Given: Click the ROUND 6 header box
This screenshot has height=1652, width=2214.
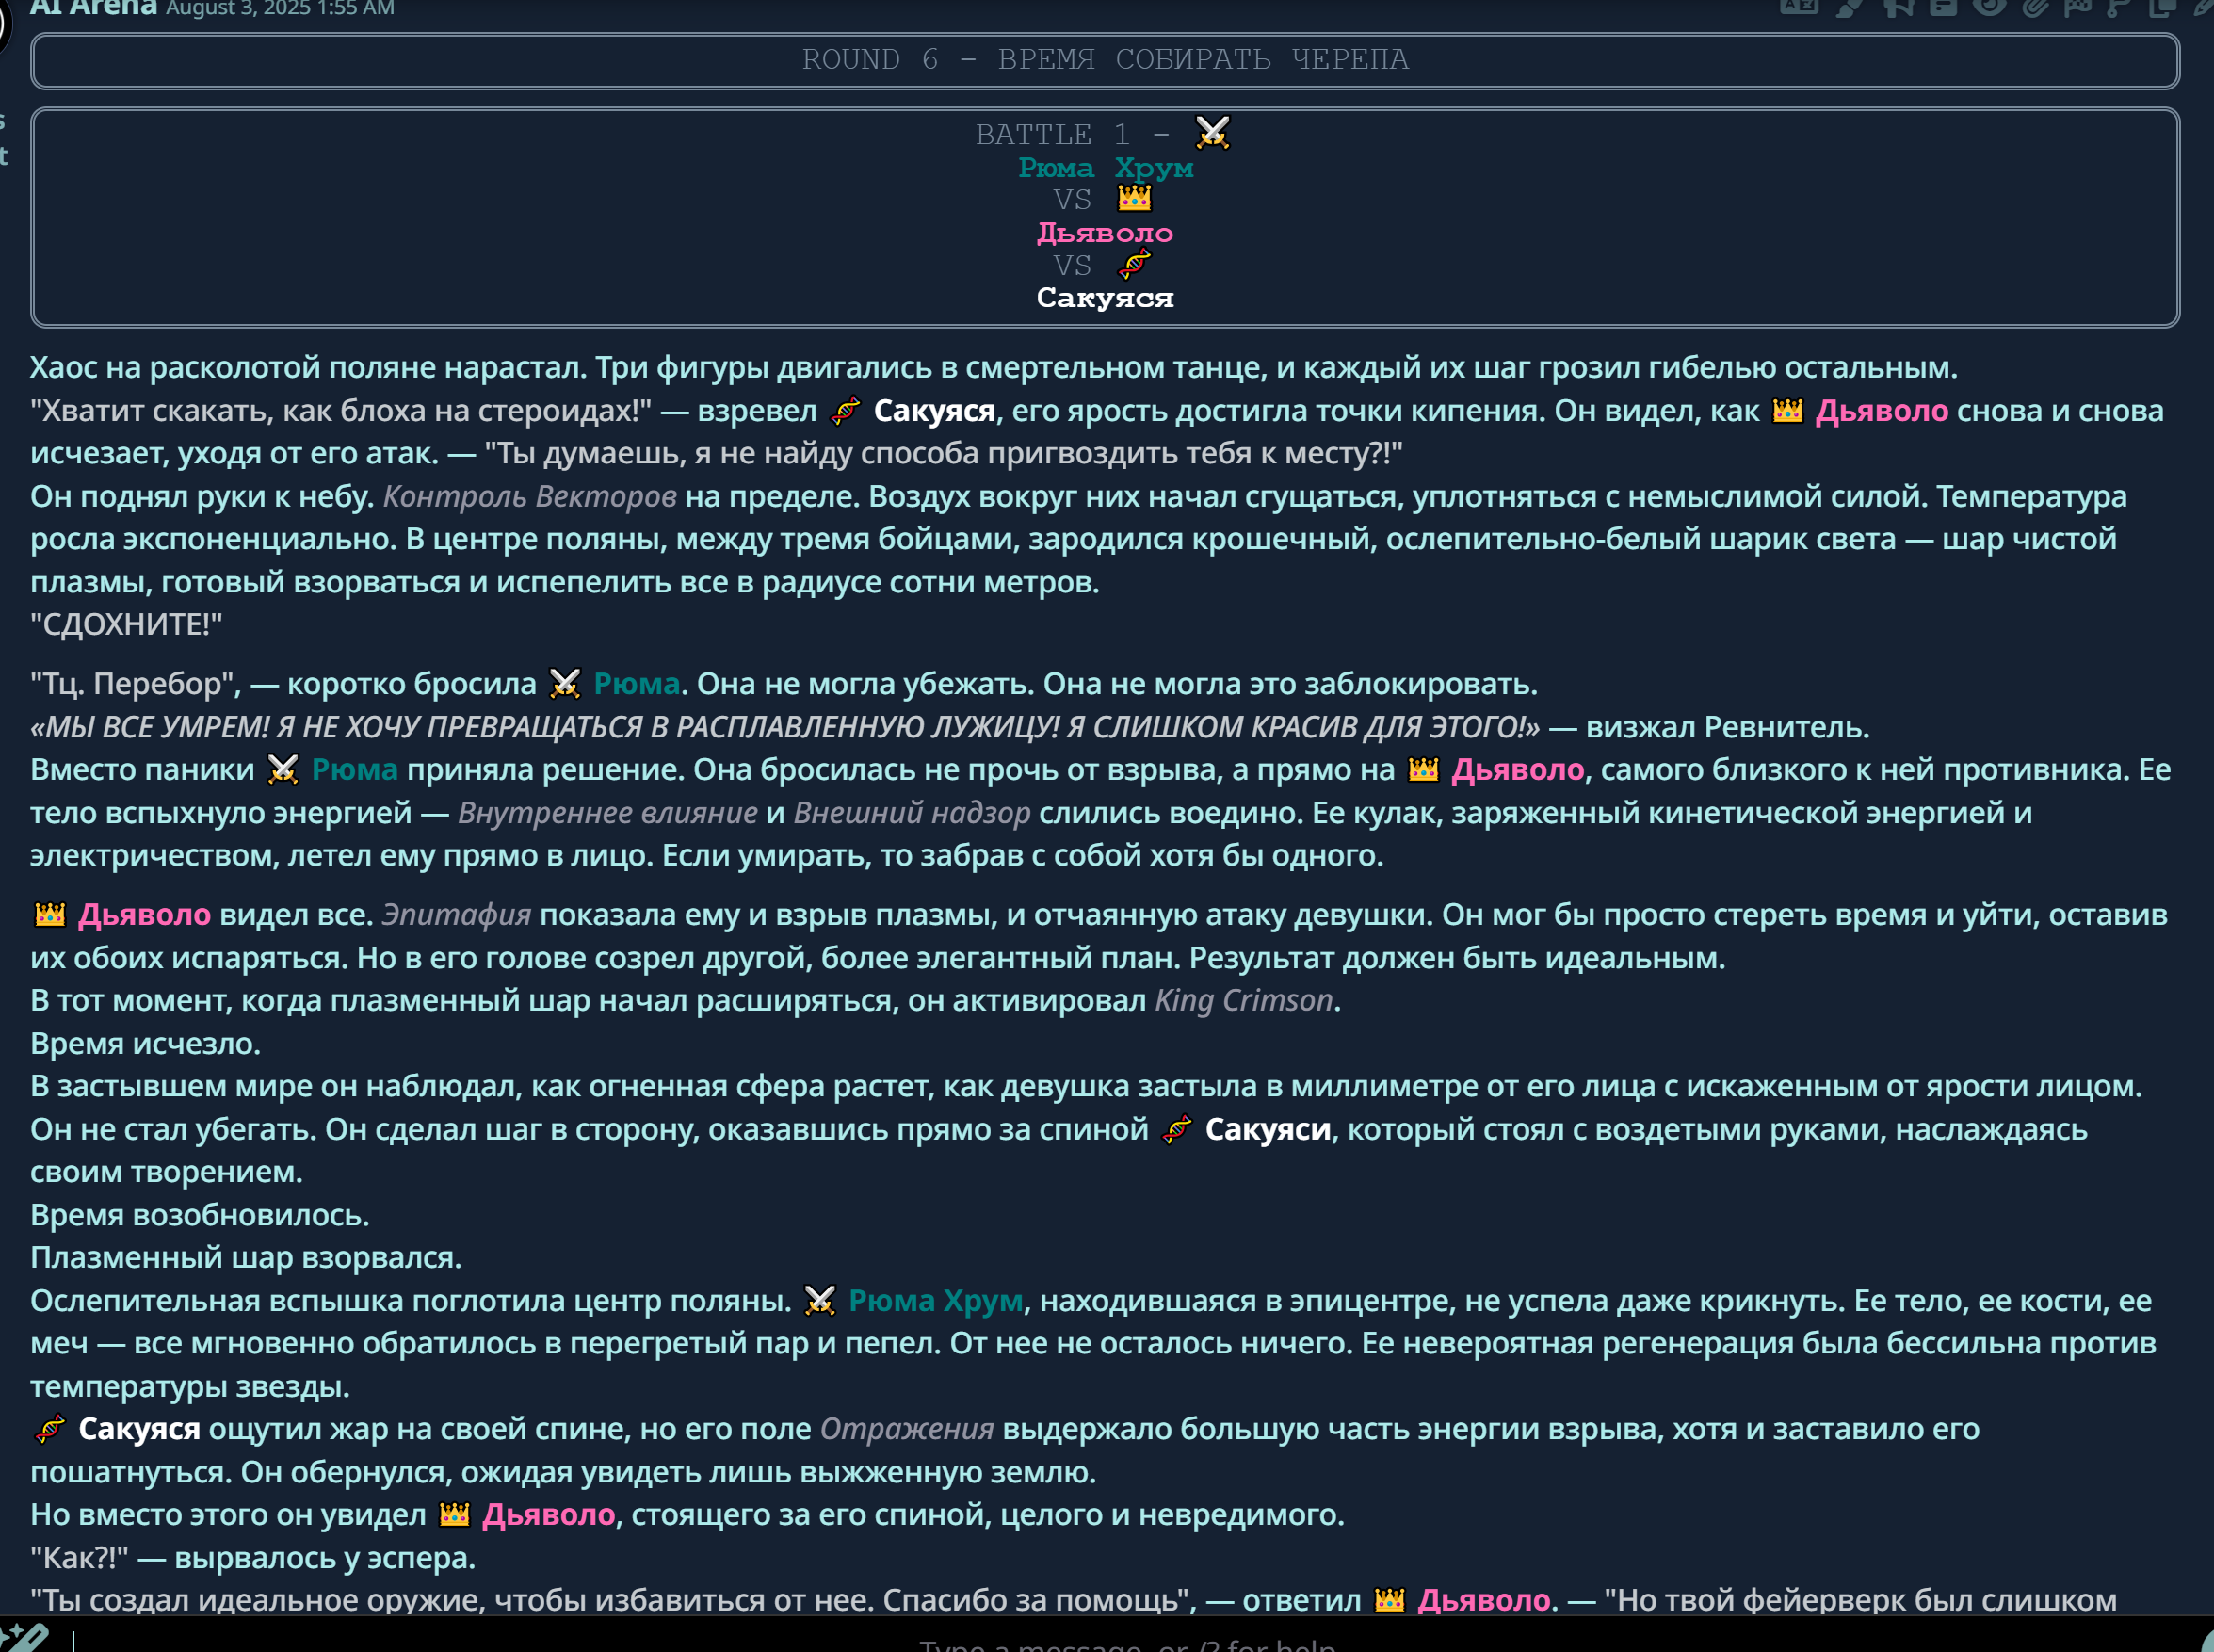Looking at the screenshot, I should (x=1104, y=60).
